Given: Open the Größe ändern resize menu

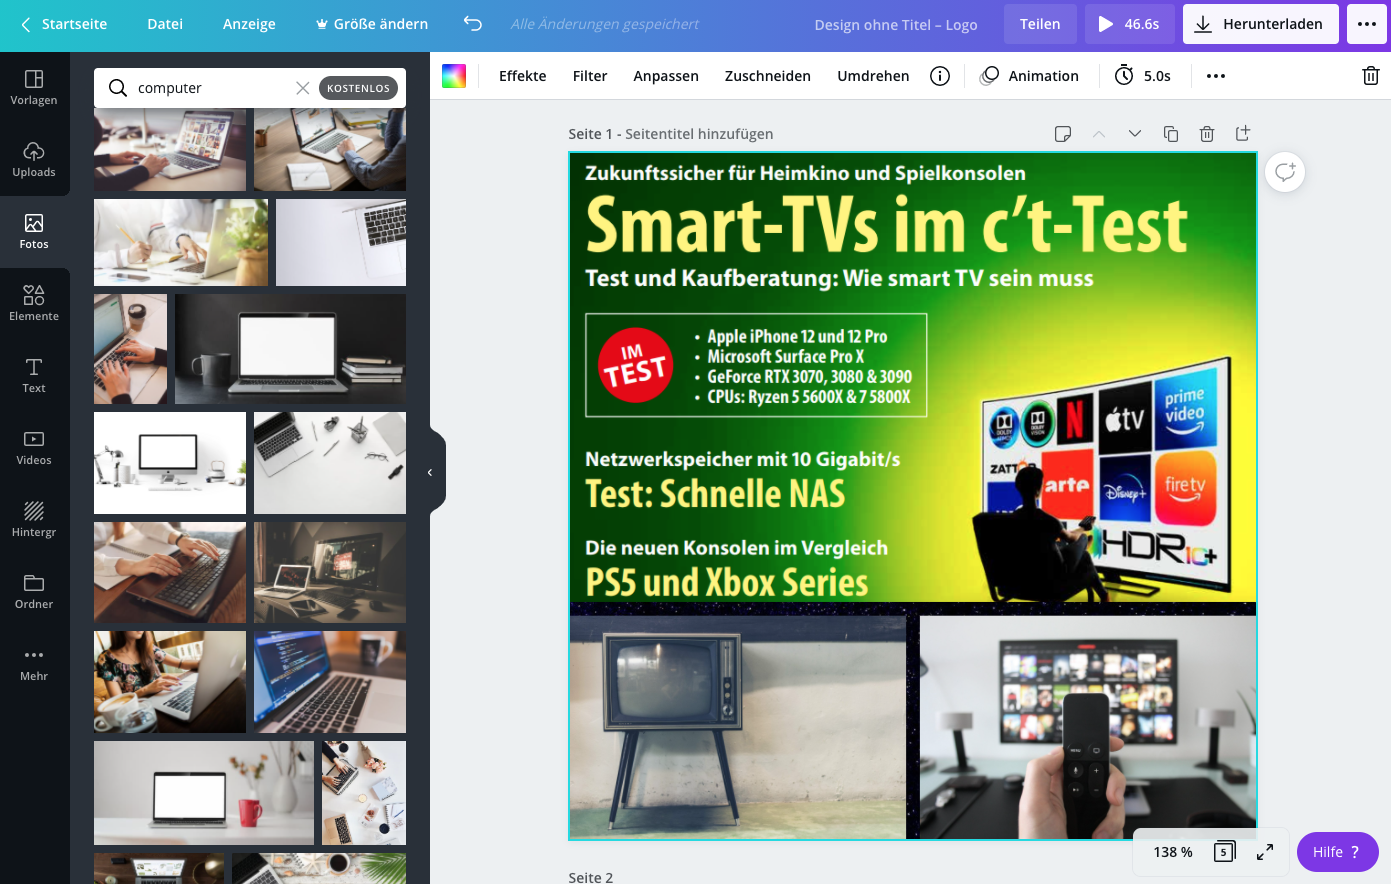Looking at the screenshot, I should tap(372, 24).
